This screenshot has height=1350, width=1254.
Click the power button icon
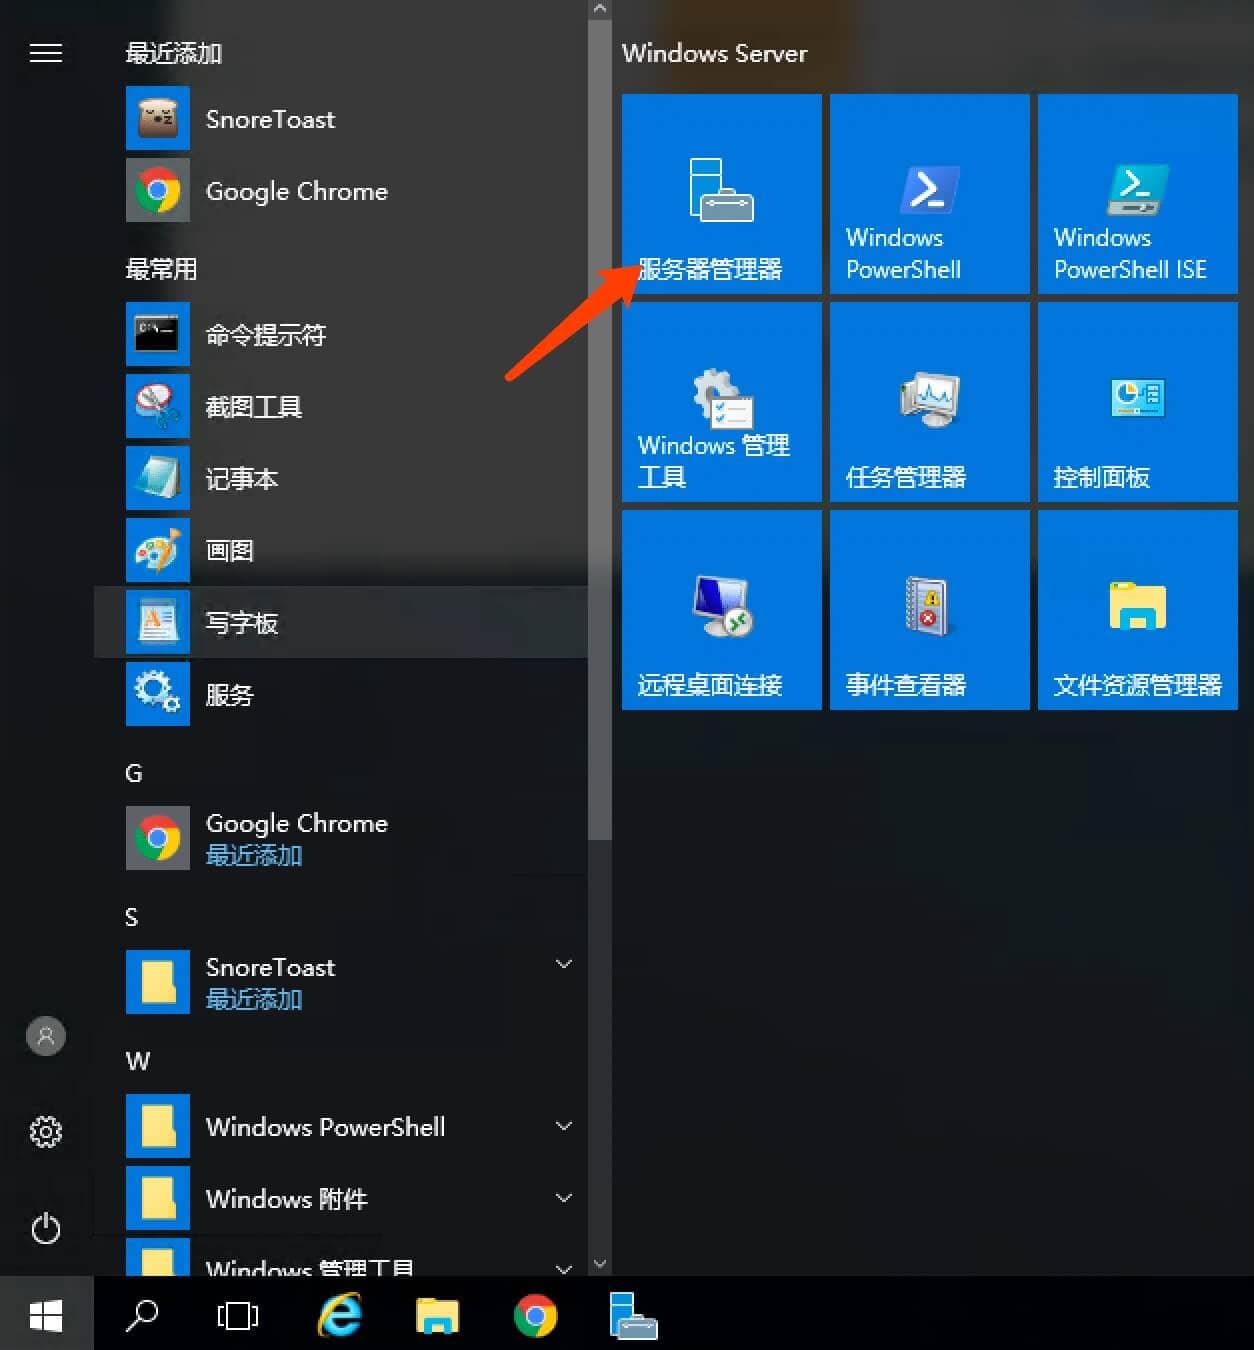pyautogui.click(x=46, y=1228)
